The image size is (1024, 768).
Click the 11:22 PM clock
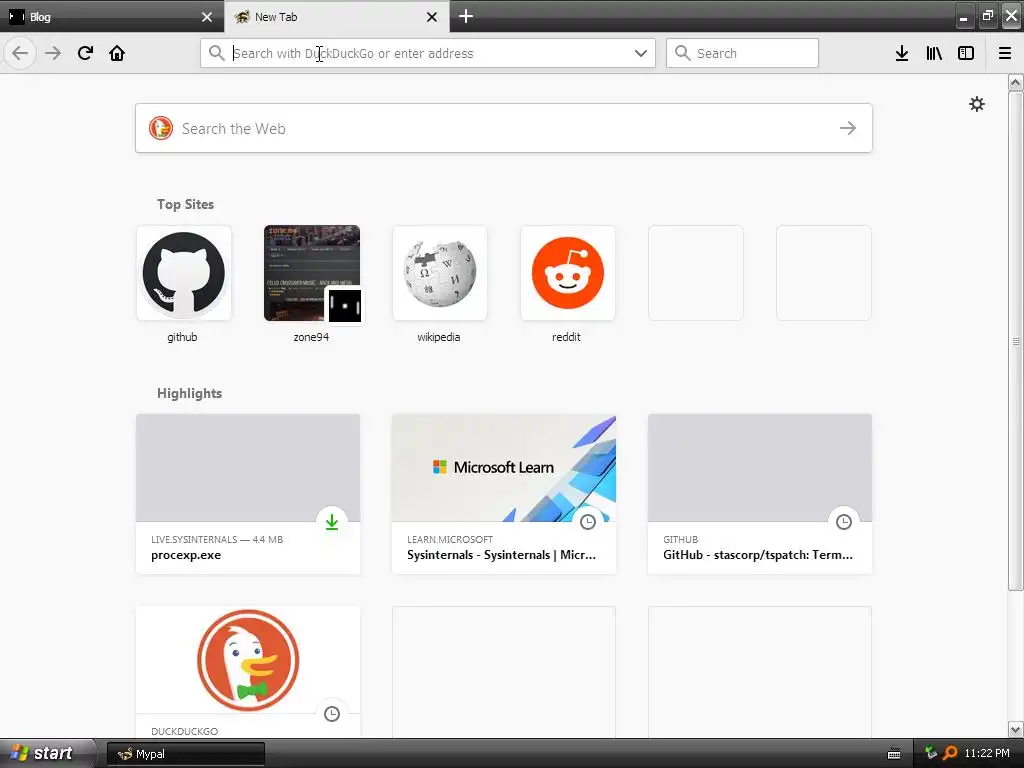tap(987, 753)
